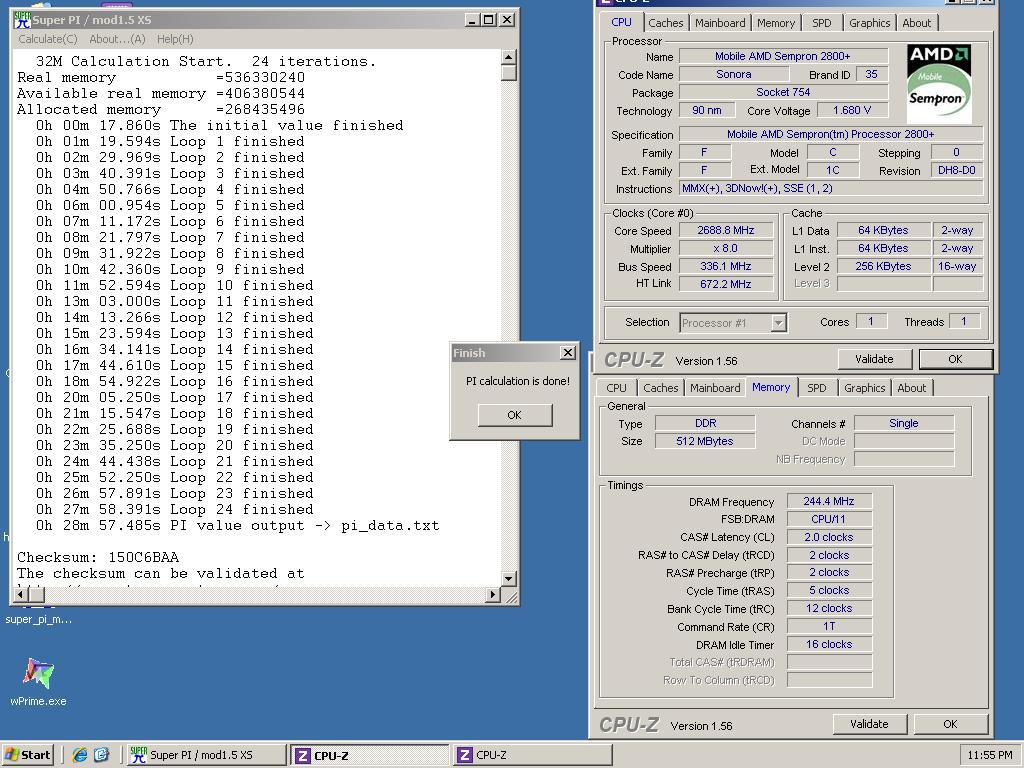
Task: Click OK in the upper CPU-Z window
Action: (x=955, y=359)
